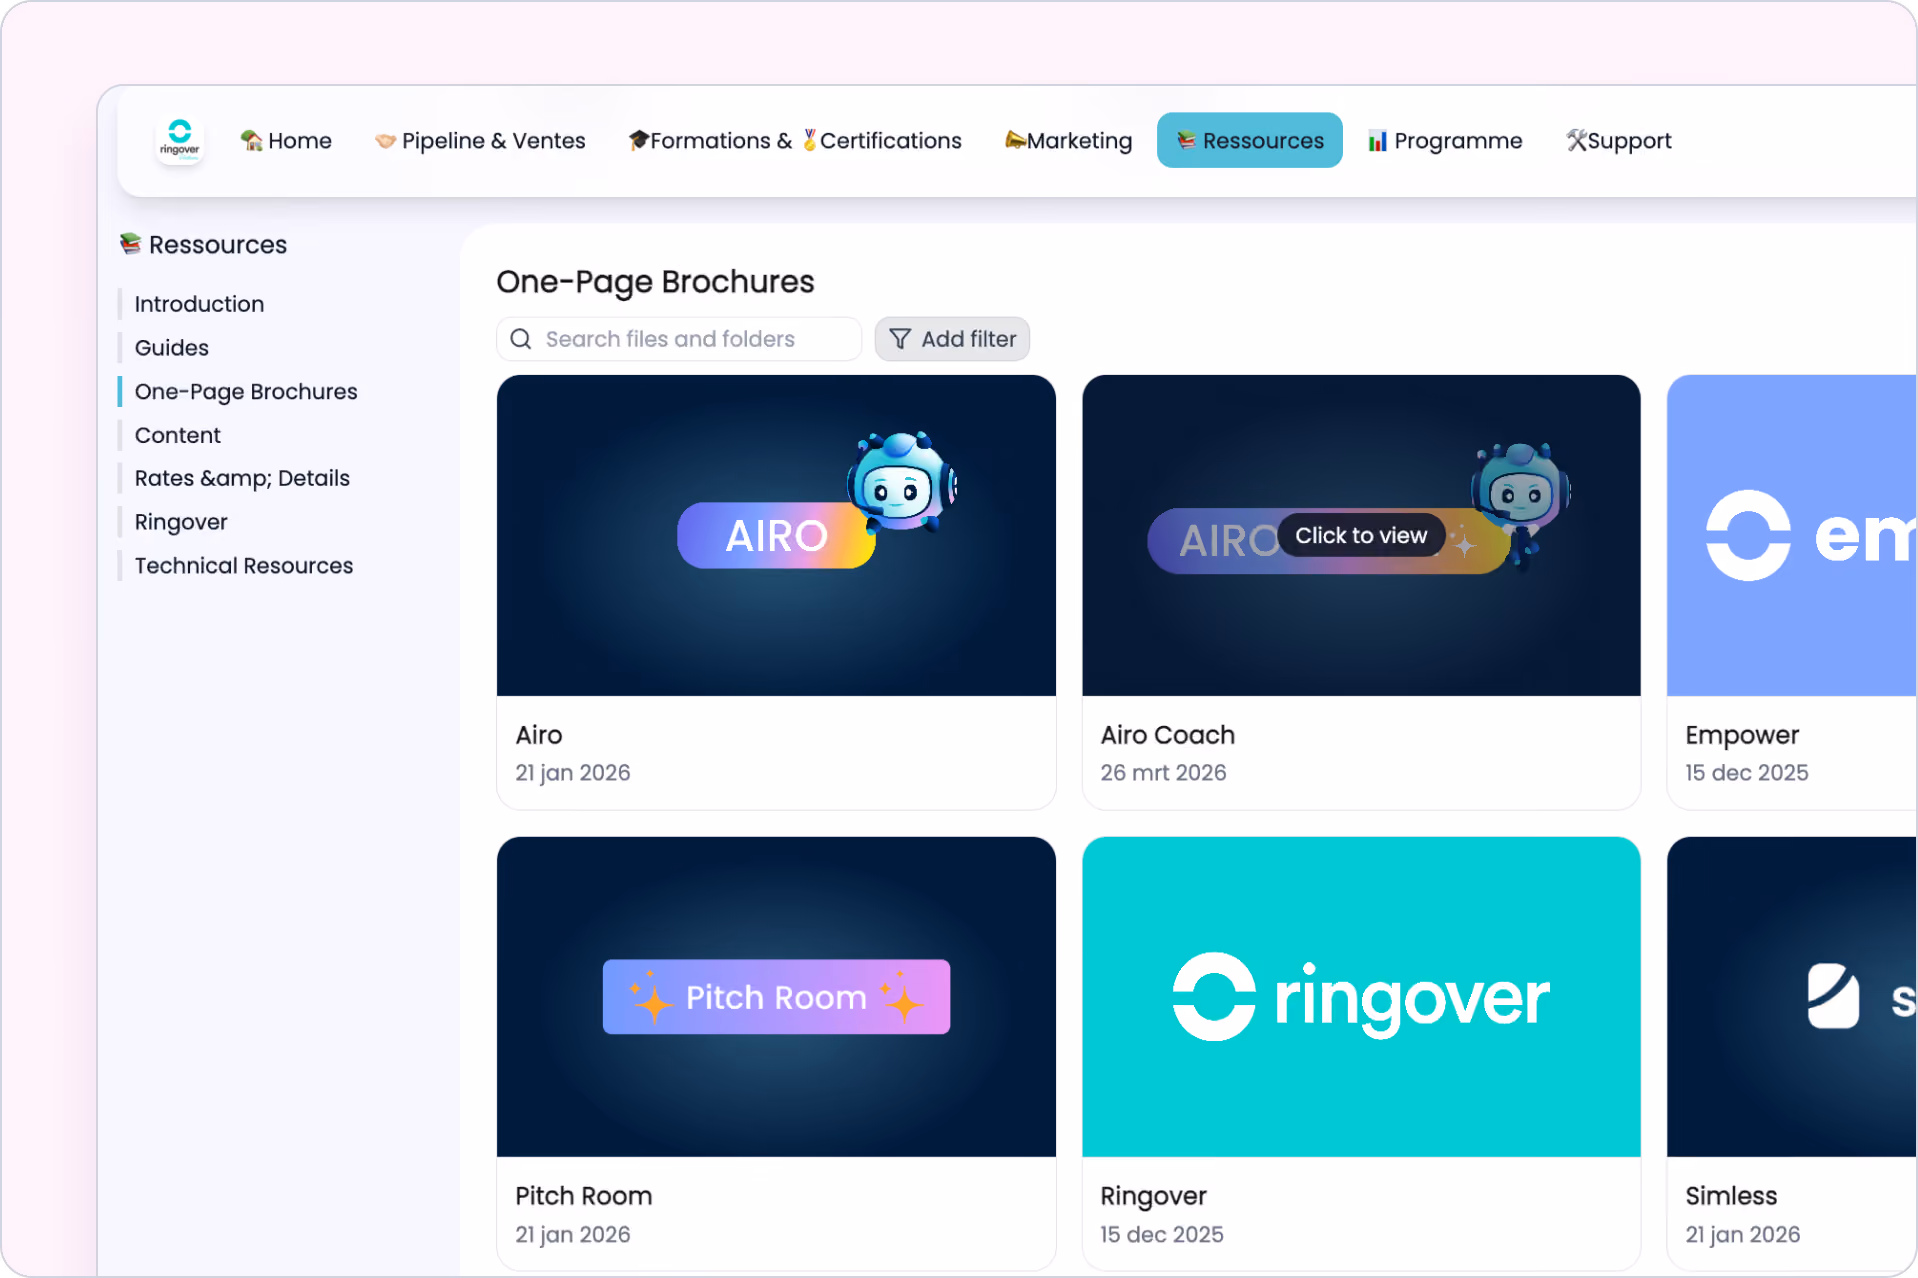Click the Add filter button
The width and height of the screenshot is (1918, 1278).
[952, 339]
